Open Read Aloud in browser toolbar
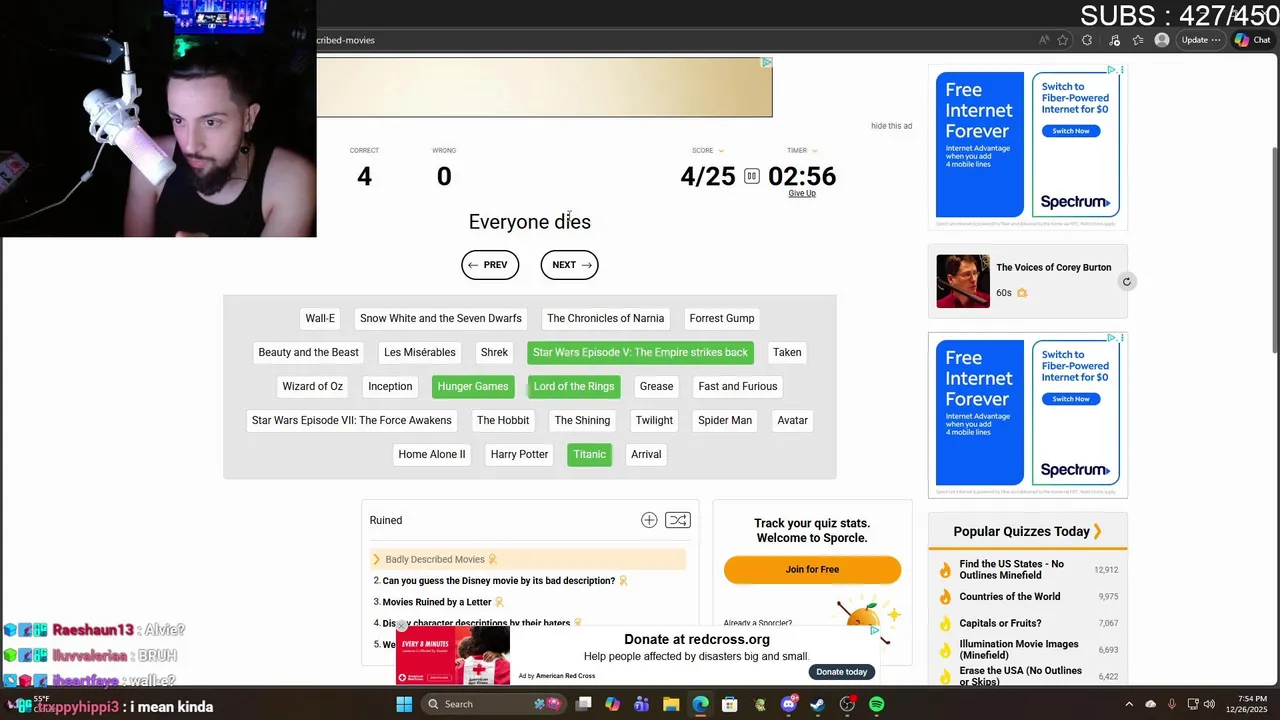The image size is (1280, 720). pos(1044,40)
